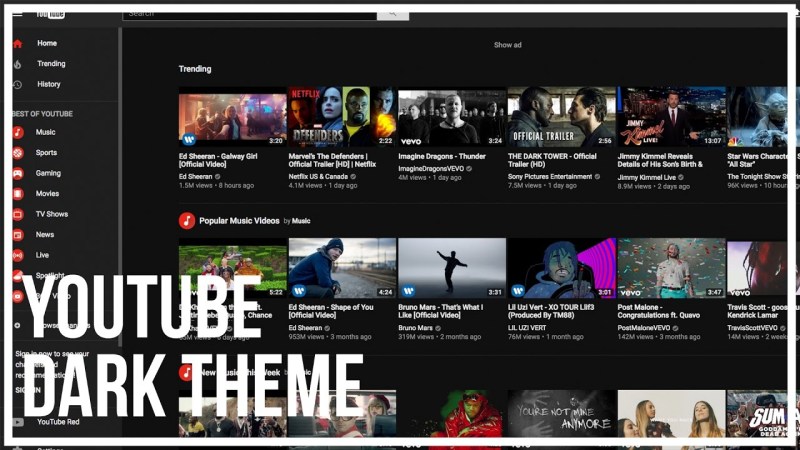Screen dimensions: 800x450
Task: Click 'Post Malone - Congratulations ft. Quavo' title
Action: click(658, 311)
